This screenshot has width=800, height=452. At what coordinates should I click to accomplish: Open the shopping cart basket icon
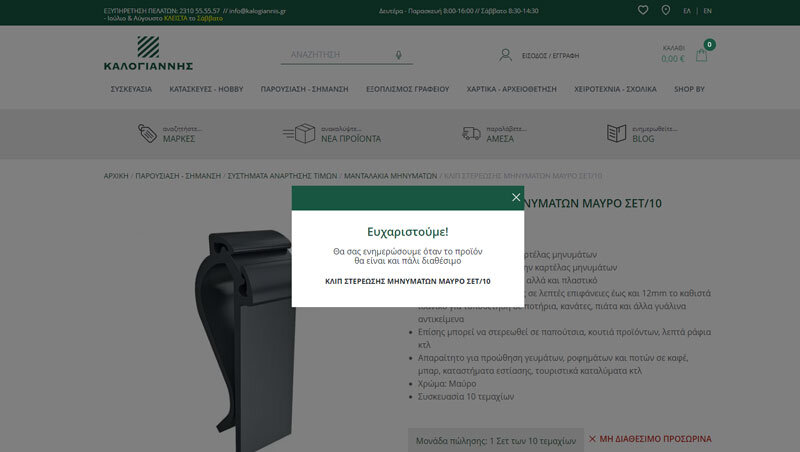(702, 55)
